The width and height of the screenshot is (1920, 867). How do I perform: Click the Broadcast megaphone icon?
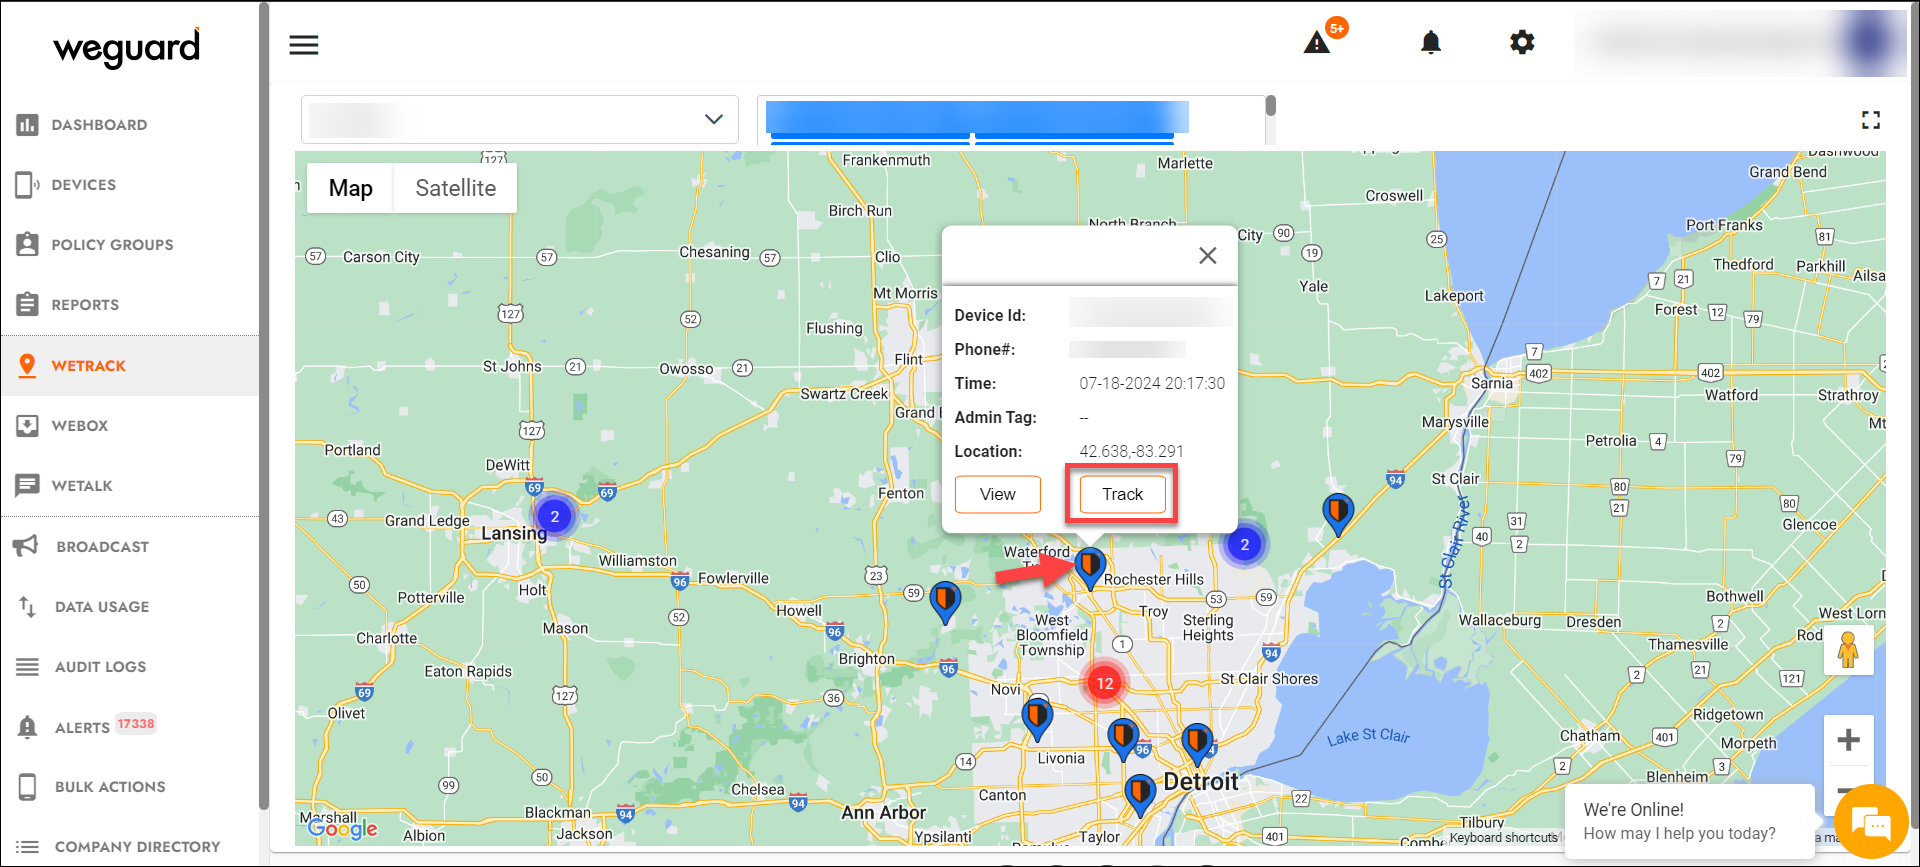25,546
